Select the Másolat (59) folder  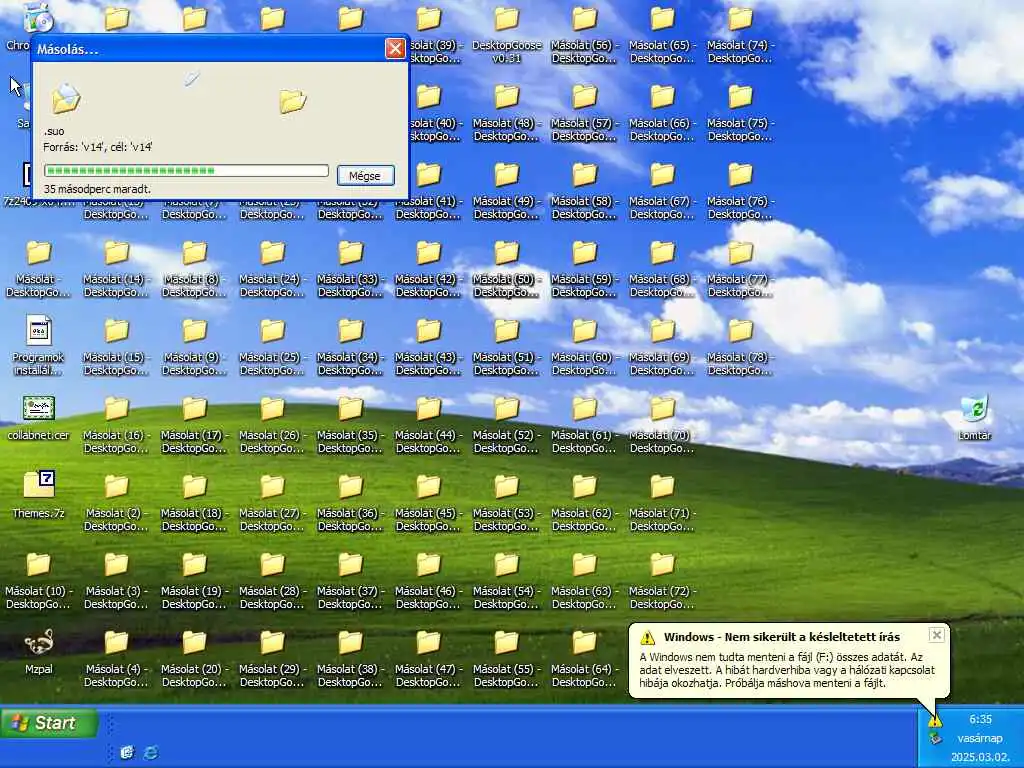(x=584, y=268)
